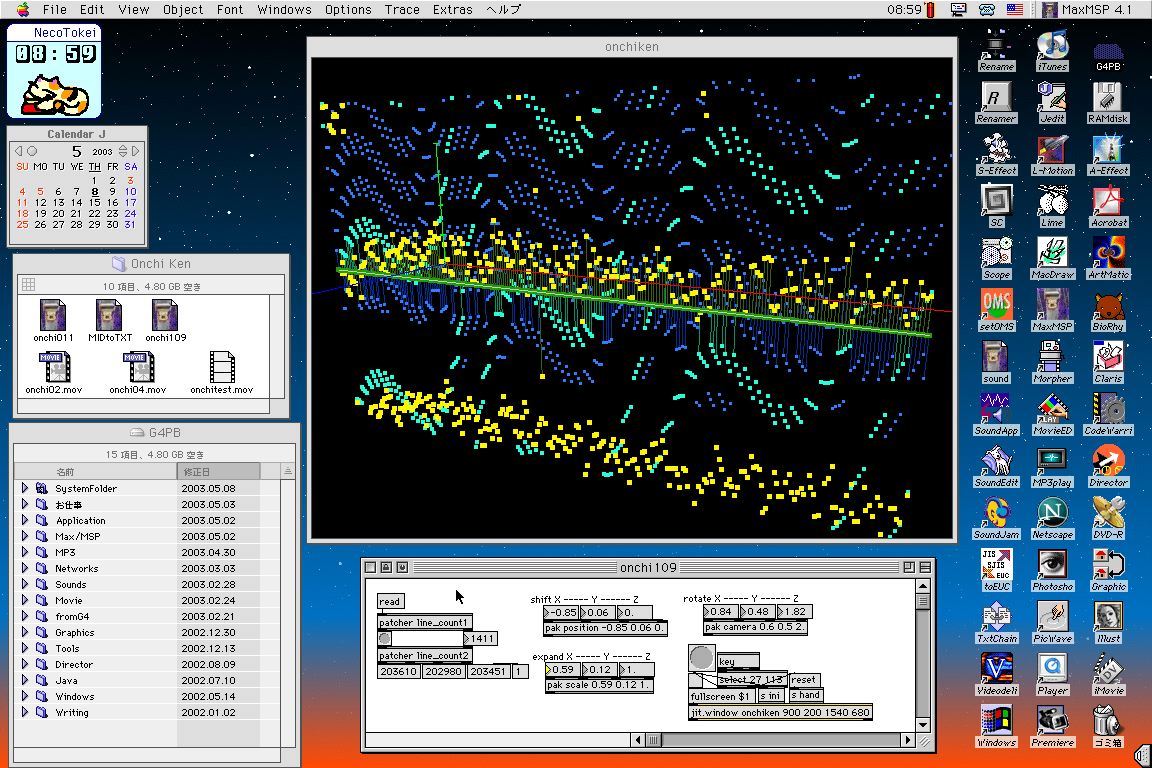Expand the SystemFolder disclosure triangle
This screenshot has height=768, width=1152.
tap(25, 488)
